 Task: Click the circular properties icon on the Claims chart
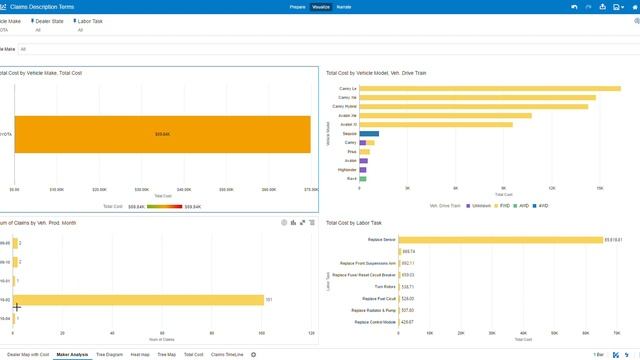click(284, 222)
